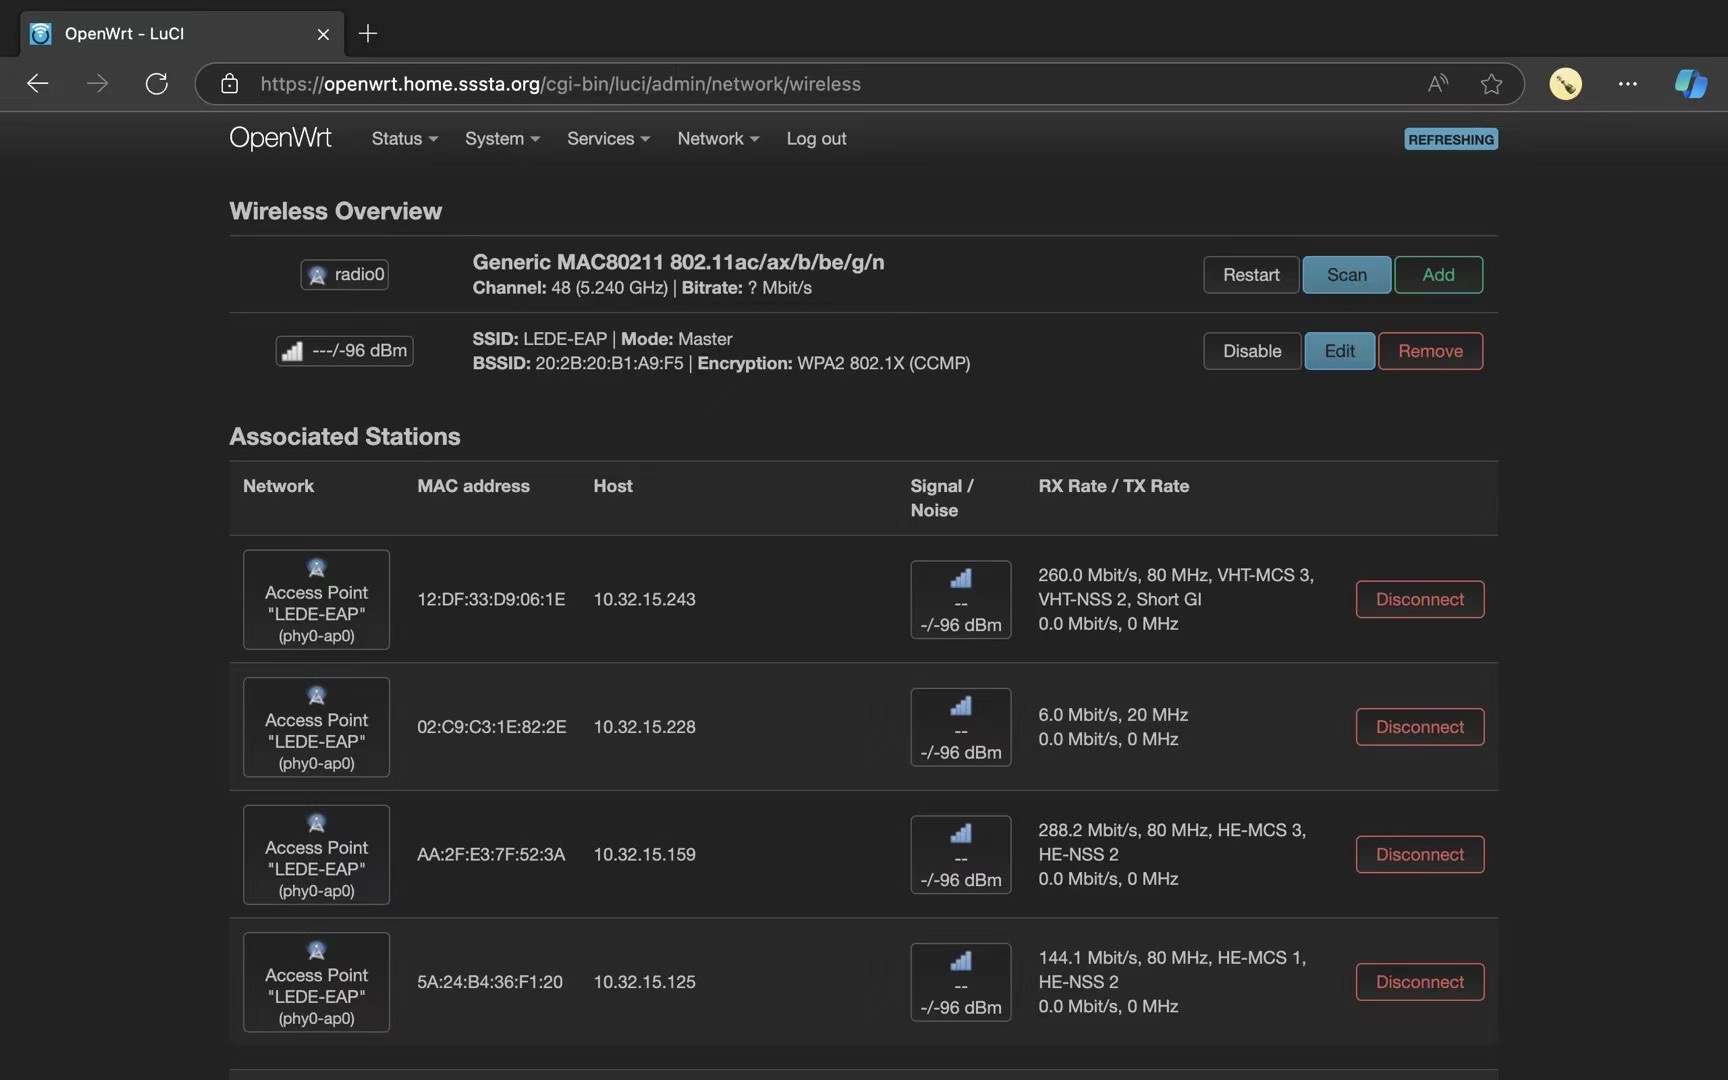The height and width of the screenshot is (1080, 1728).
Task: Disable the LEDE-EAP wireless network
Action: pyautogui.click(x=1252, y=351)
